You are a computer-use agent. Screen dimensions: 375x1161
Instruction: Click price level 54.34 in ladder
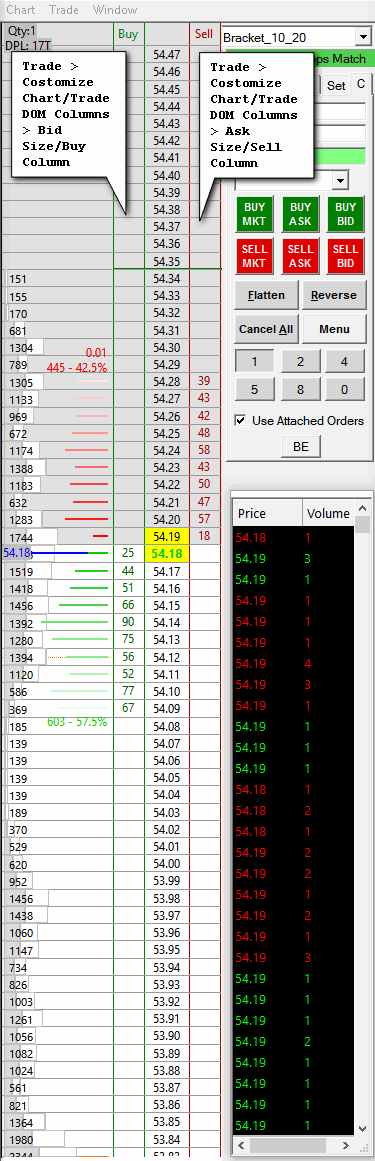point(167,278)
